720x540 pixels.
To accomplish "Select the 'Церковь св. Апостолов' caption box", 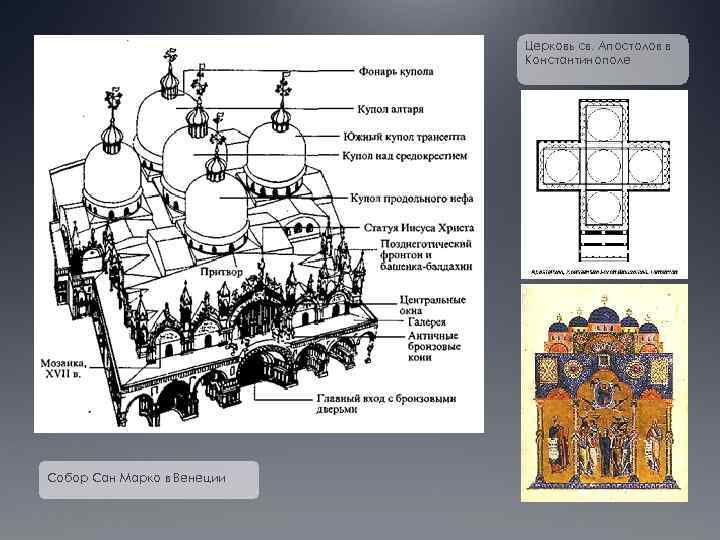I will click(x=603, y=59).
